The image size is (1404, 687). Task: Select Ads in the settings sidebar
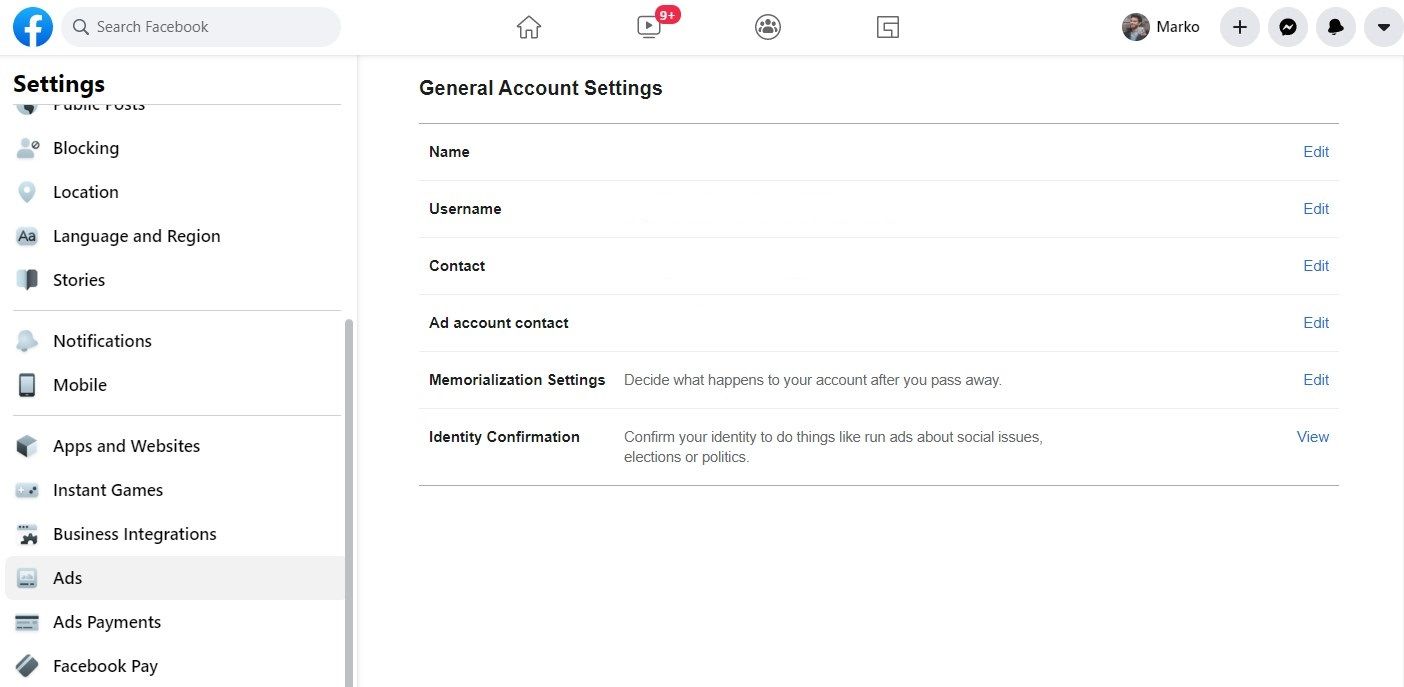(x=176, y=578)
